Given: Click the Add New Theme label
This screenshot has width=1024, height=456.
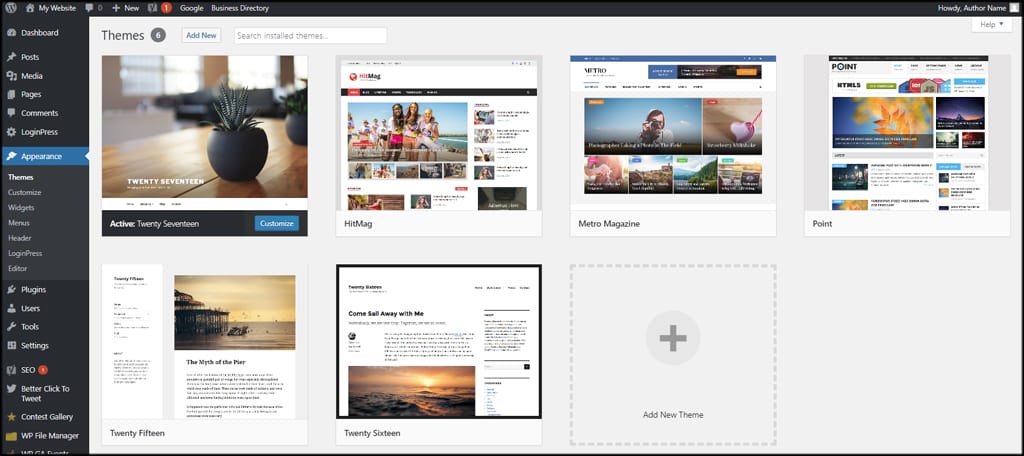Looking at the screenshot, I should point(673,415).
